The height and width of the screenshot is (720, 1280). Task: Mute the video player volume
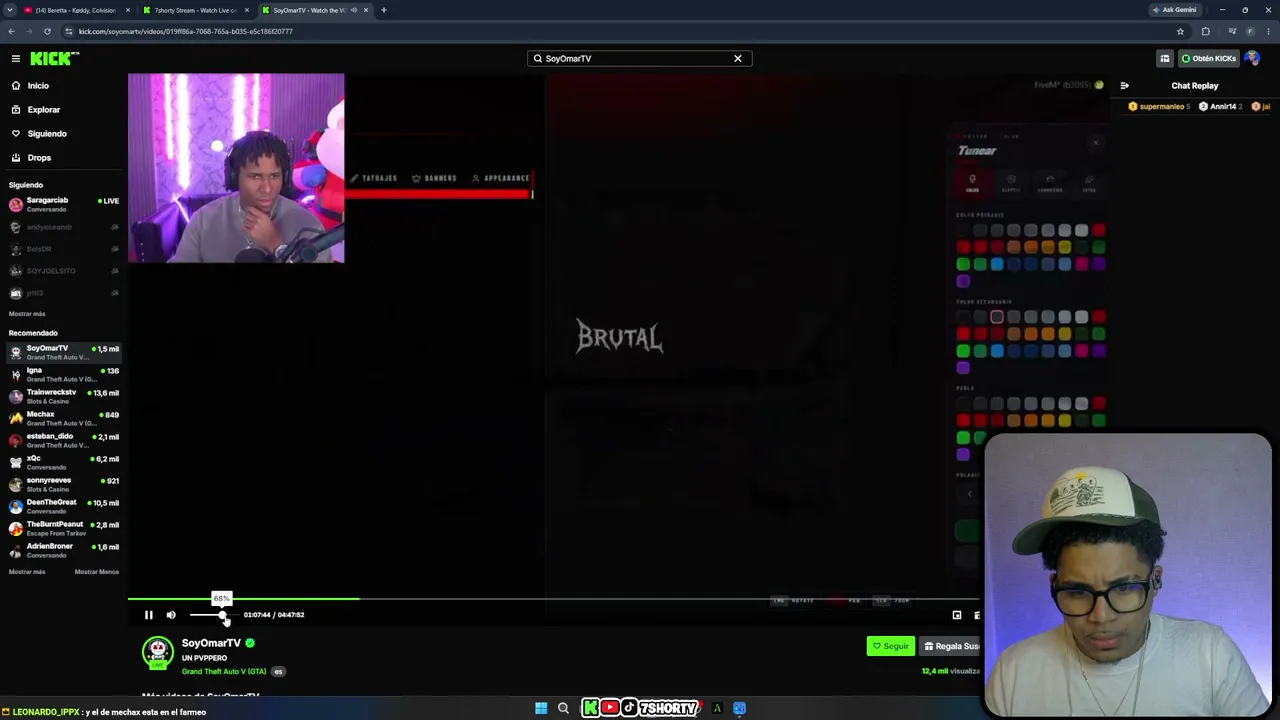tap(171, 615)
